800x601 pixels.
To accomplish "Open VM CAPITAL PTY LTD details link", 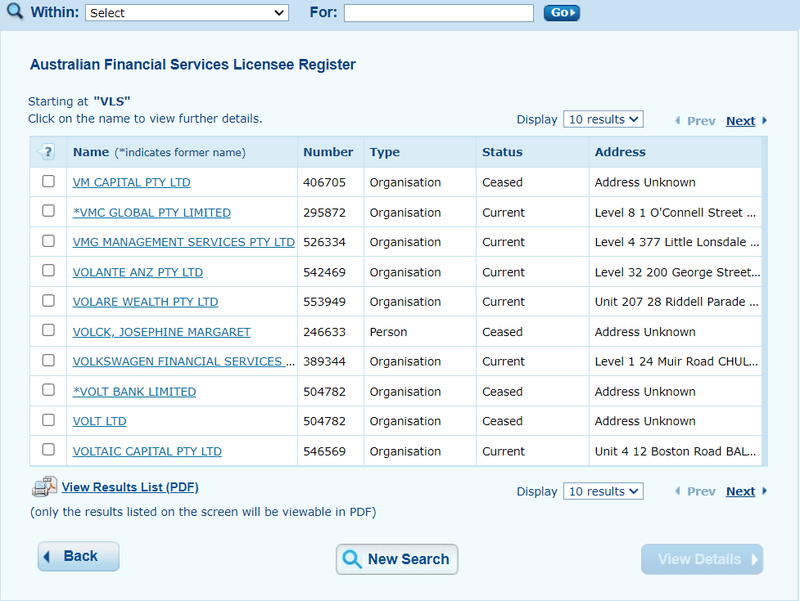I will coord(132,183).
